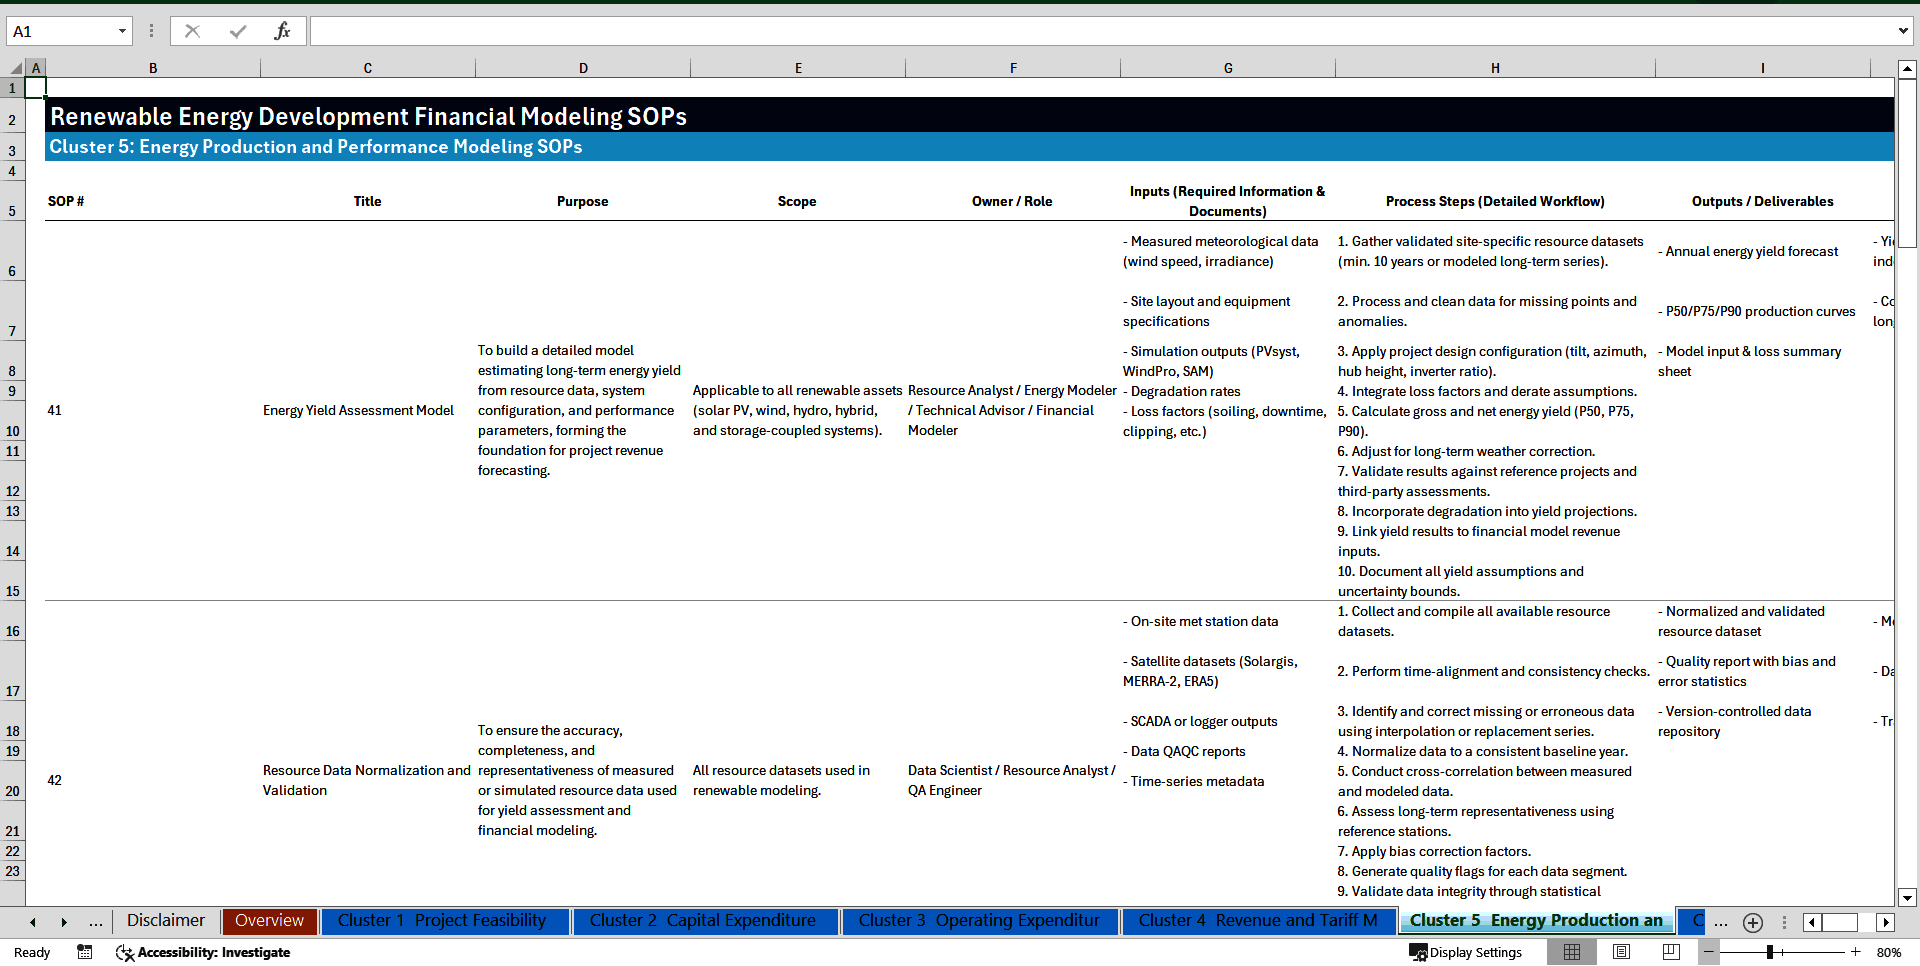Open Page Break Preview view
The image size is (1920, 966).
[x=1669, y=952]
